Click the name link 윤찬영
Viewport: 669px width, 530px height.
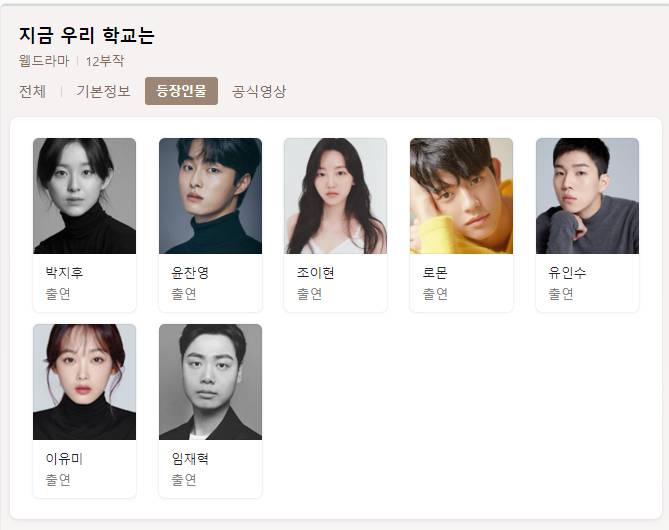[x=190, y=272]
